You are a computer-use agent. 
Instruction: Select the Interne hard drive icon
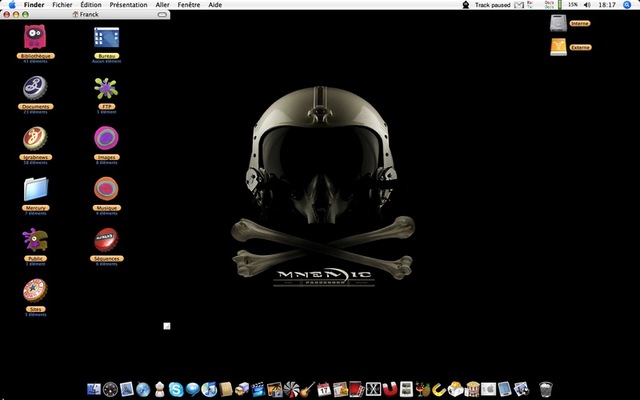(558, 23)
